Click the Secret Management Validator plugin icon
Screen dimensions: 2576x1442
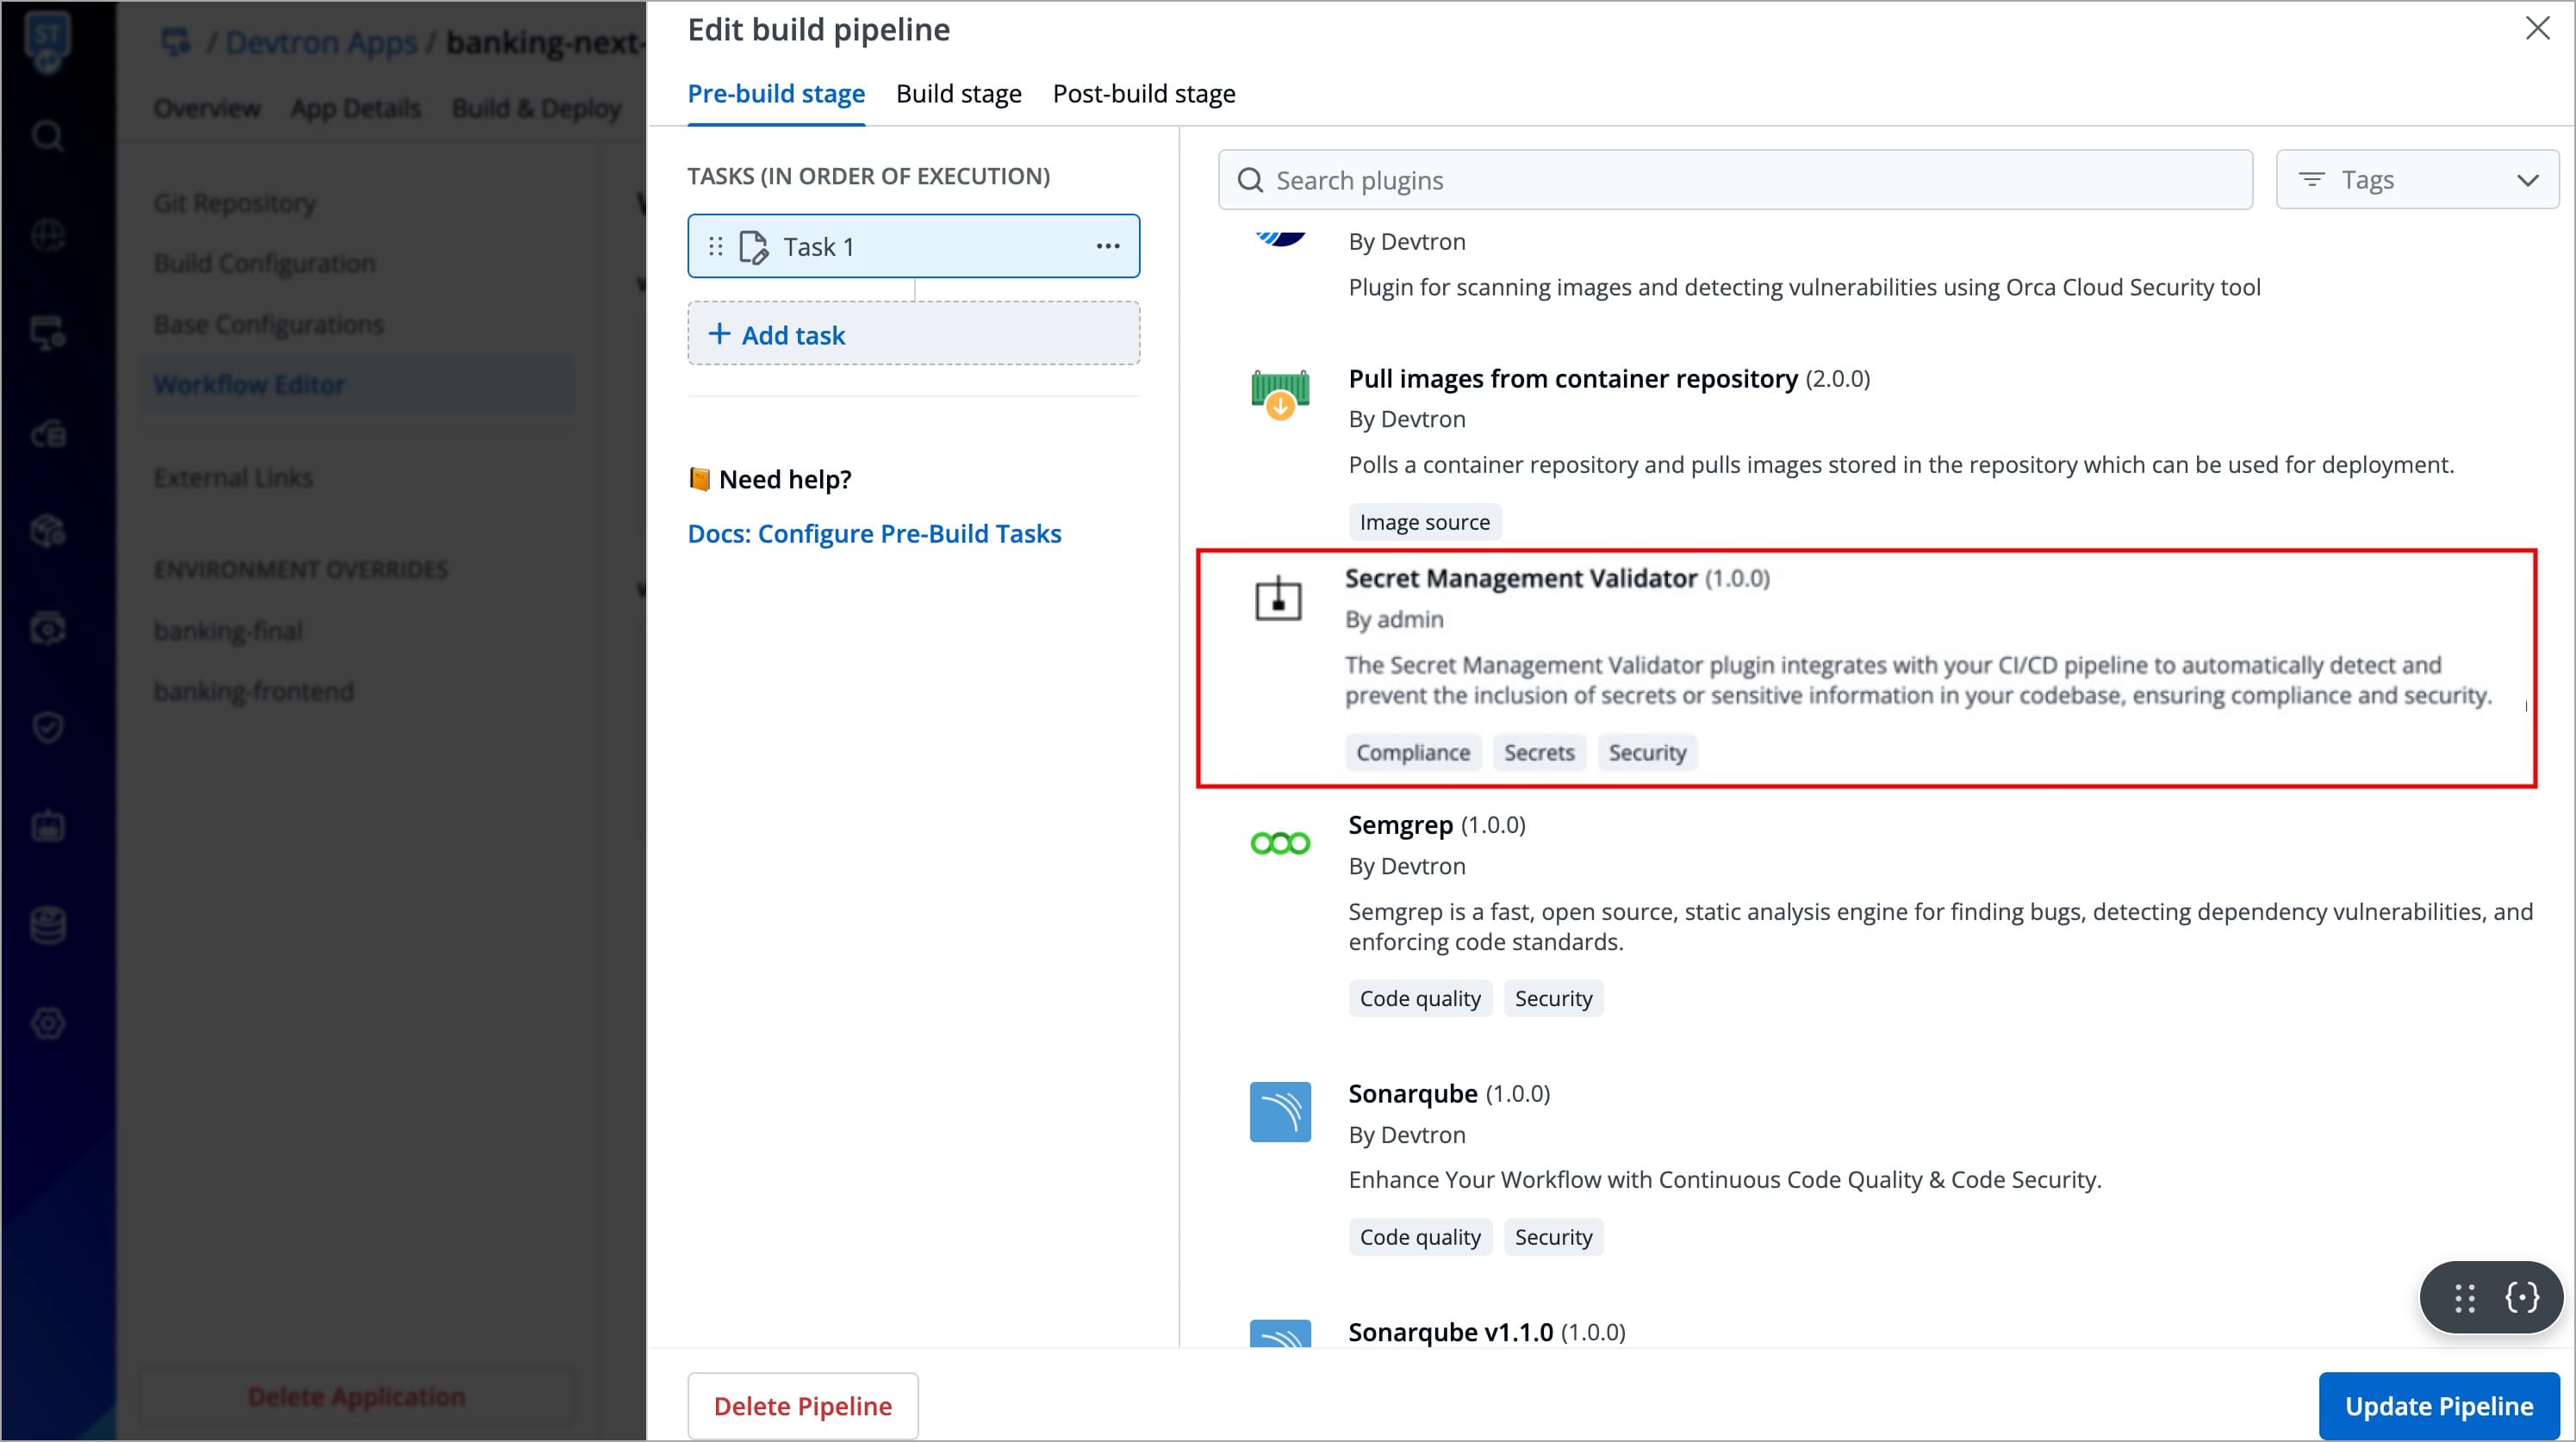click(1278, 599)
